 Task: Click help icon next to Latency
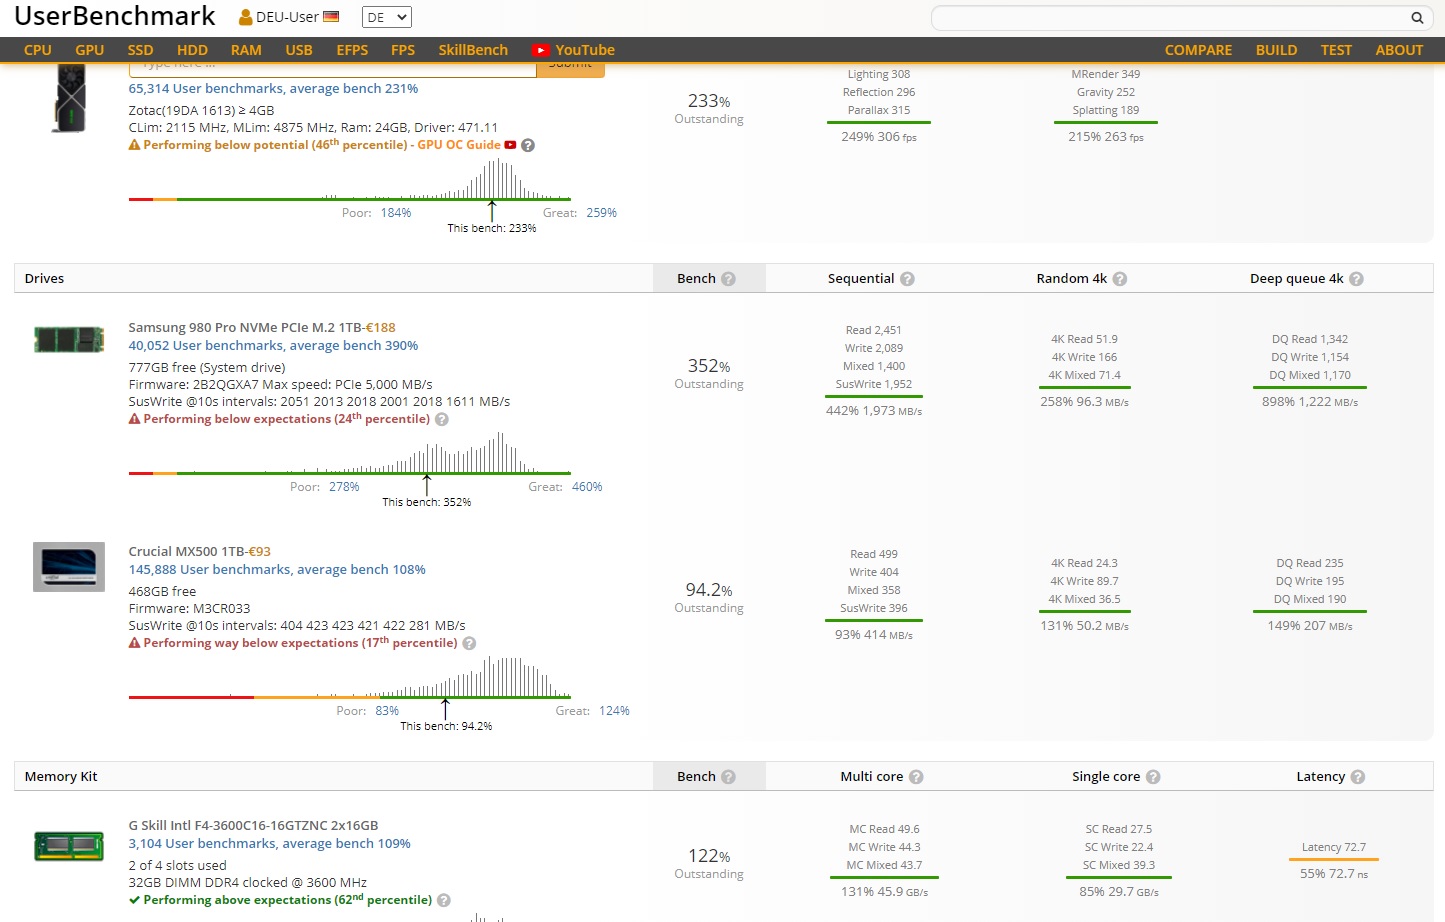click(1357, 777)
